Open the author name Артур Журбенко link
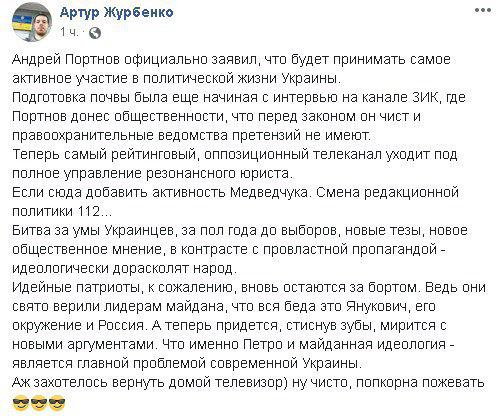500x417 pixels. pyautogui.click(x=117, y=13)
